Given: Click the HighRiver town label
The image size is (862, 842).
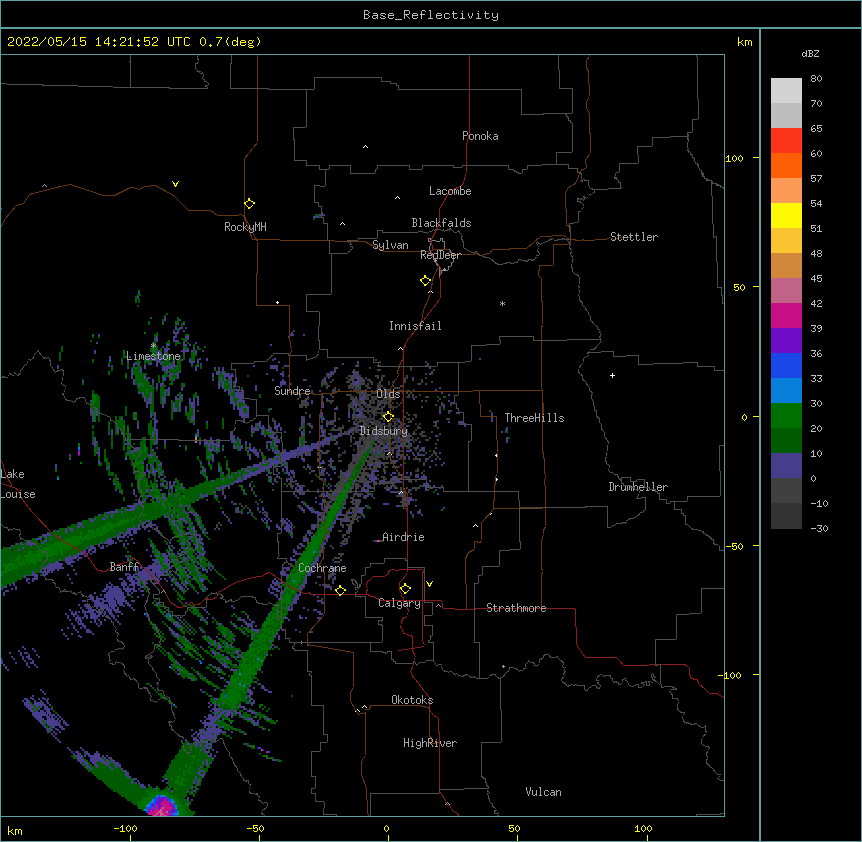Looking at the screenshot, I should click(x=430, y=743).
